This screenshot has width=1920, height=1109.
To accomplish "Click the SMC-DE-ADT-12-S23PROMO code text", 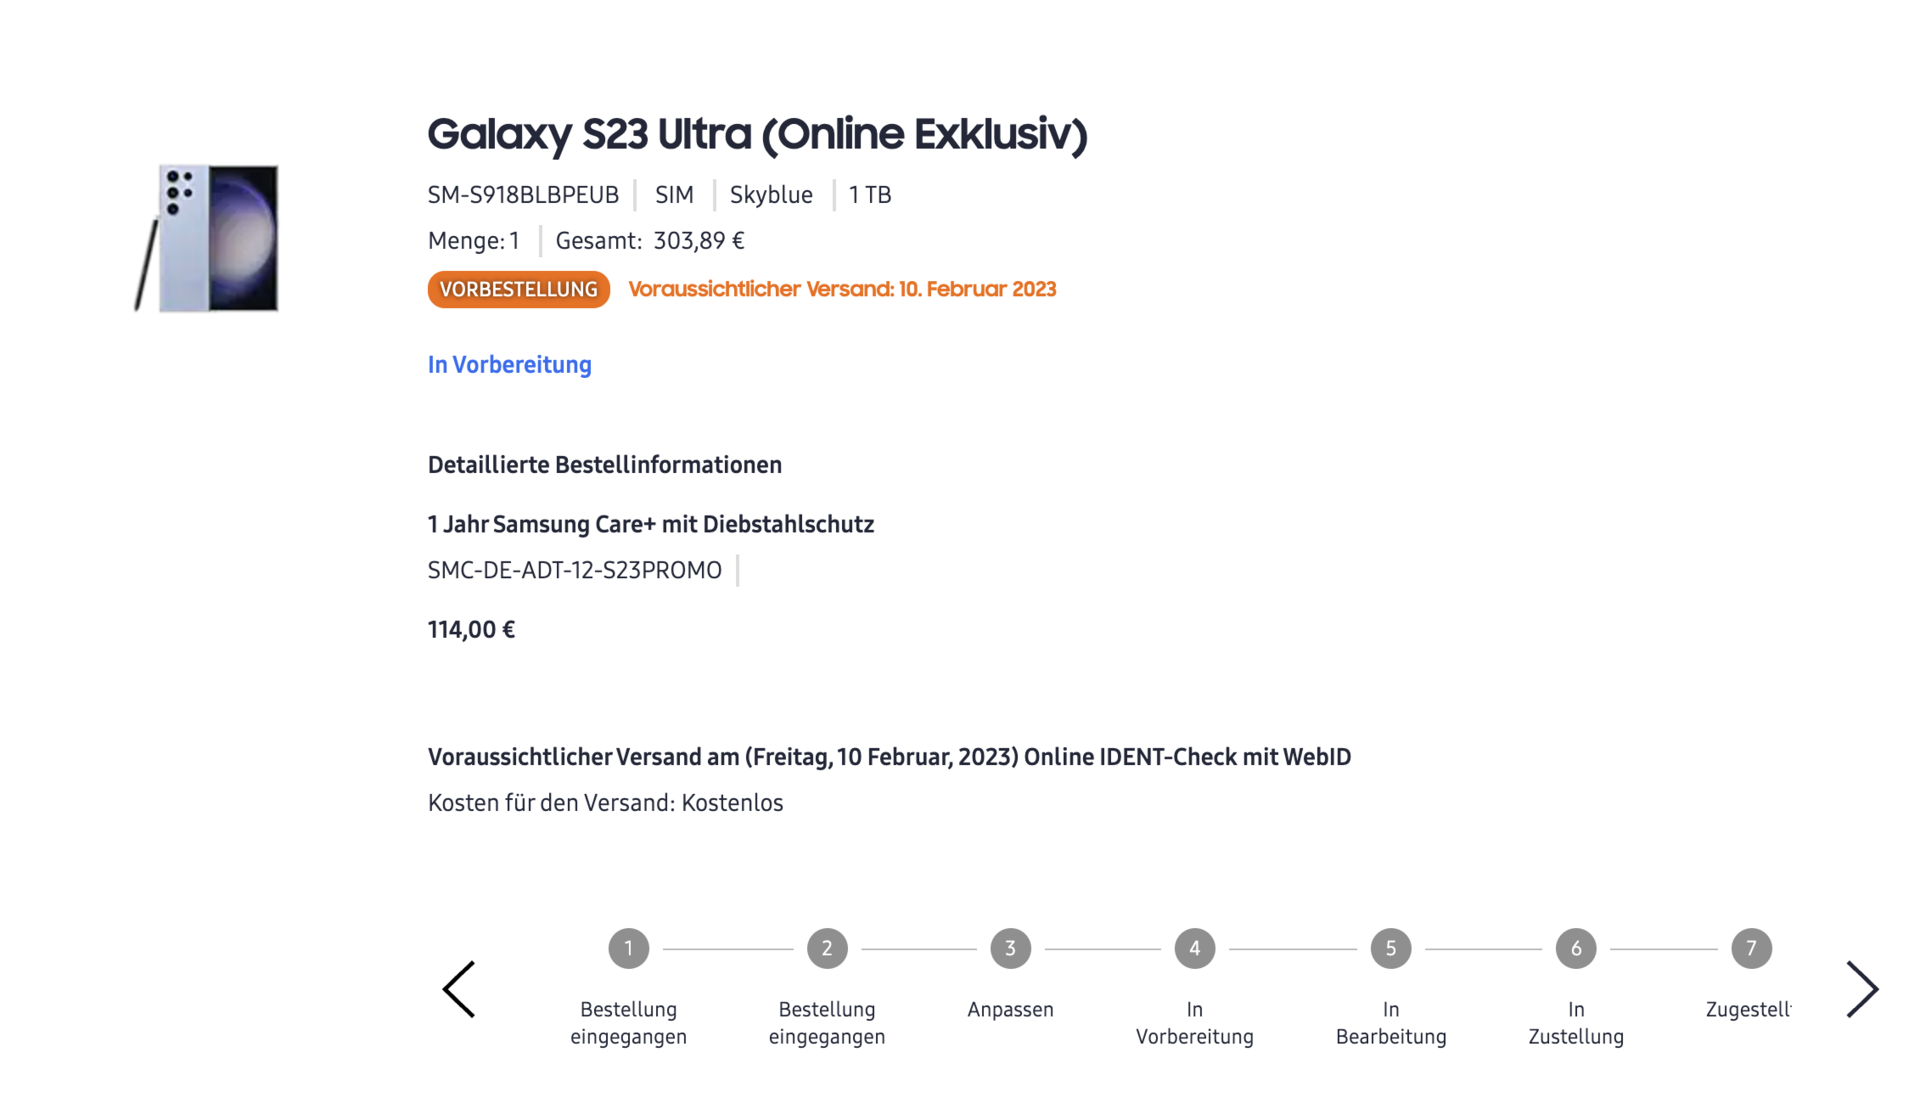I will point(574,570).
